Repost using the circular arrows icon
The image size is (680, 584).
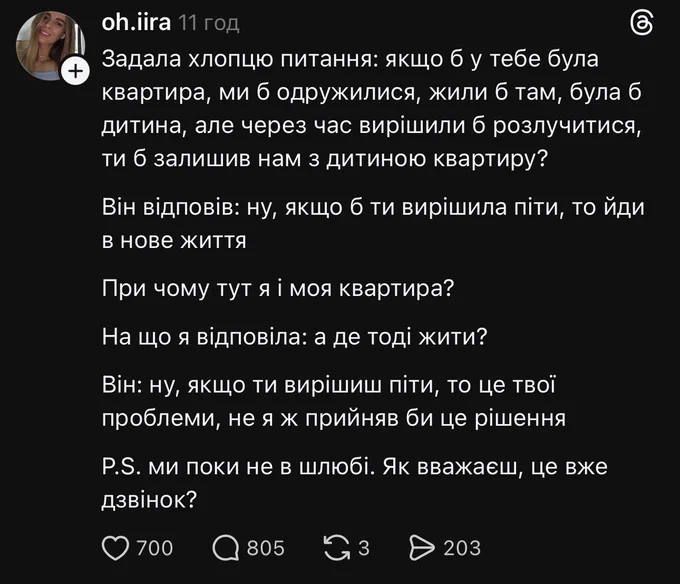[x=337, y=548]
